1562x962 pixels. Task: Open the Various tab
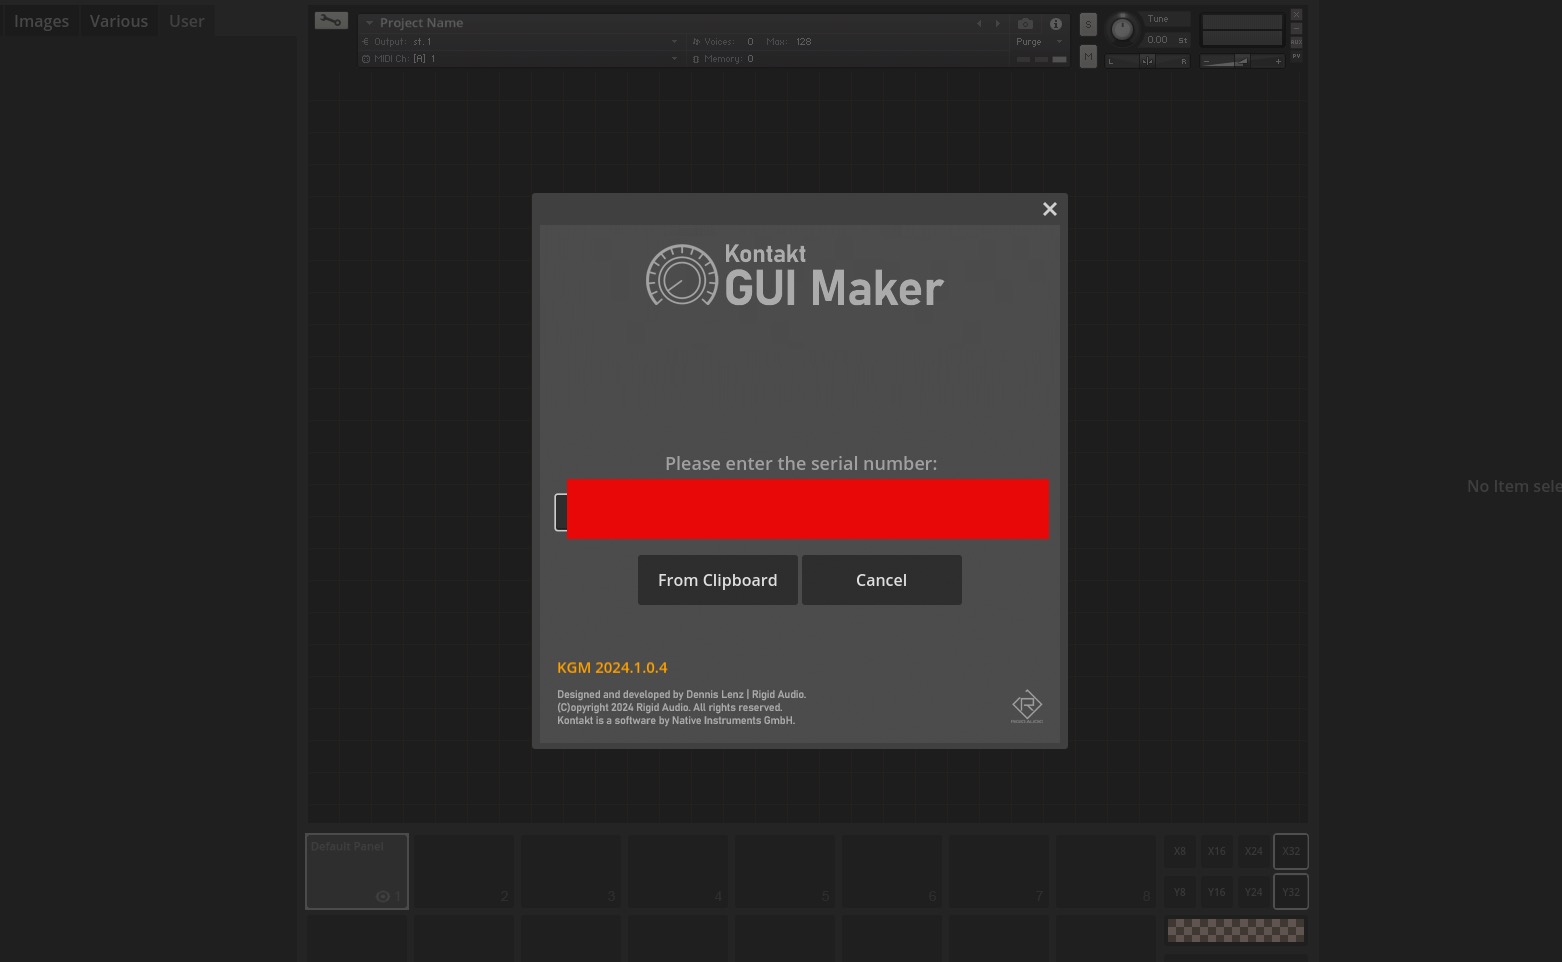pos(118,21)
